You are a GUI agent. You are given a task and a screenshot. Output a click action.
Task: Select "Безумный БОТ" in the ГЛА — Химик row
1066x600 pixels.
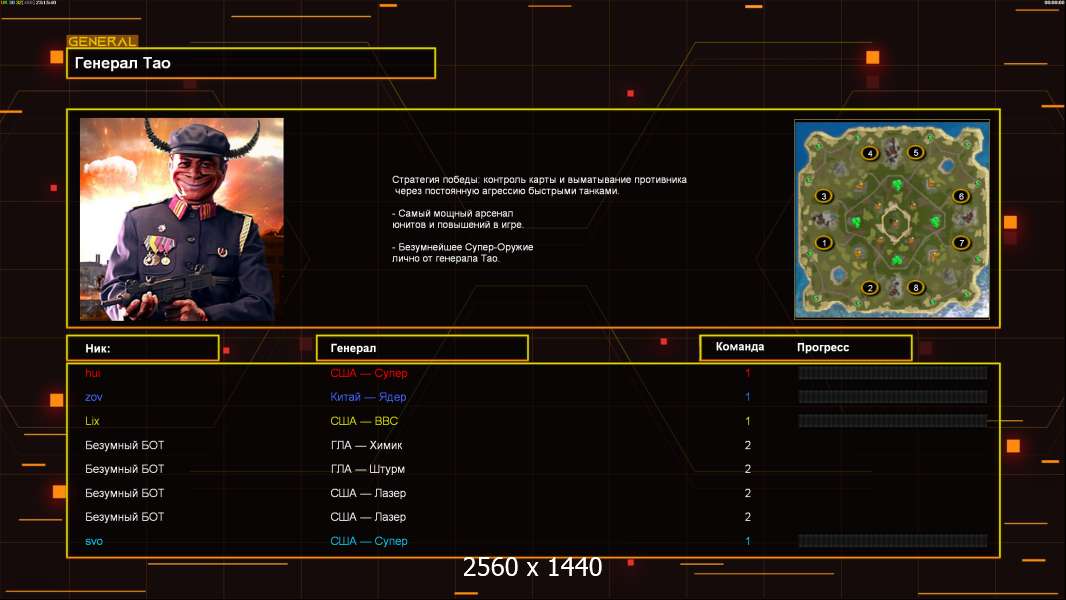[124, 445]
